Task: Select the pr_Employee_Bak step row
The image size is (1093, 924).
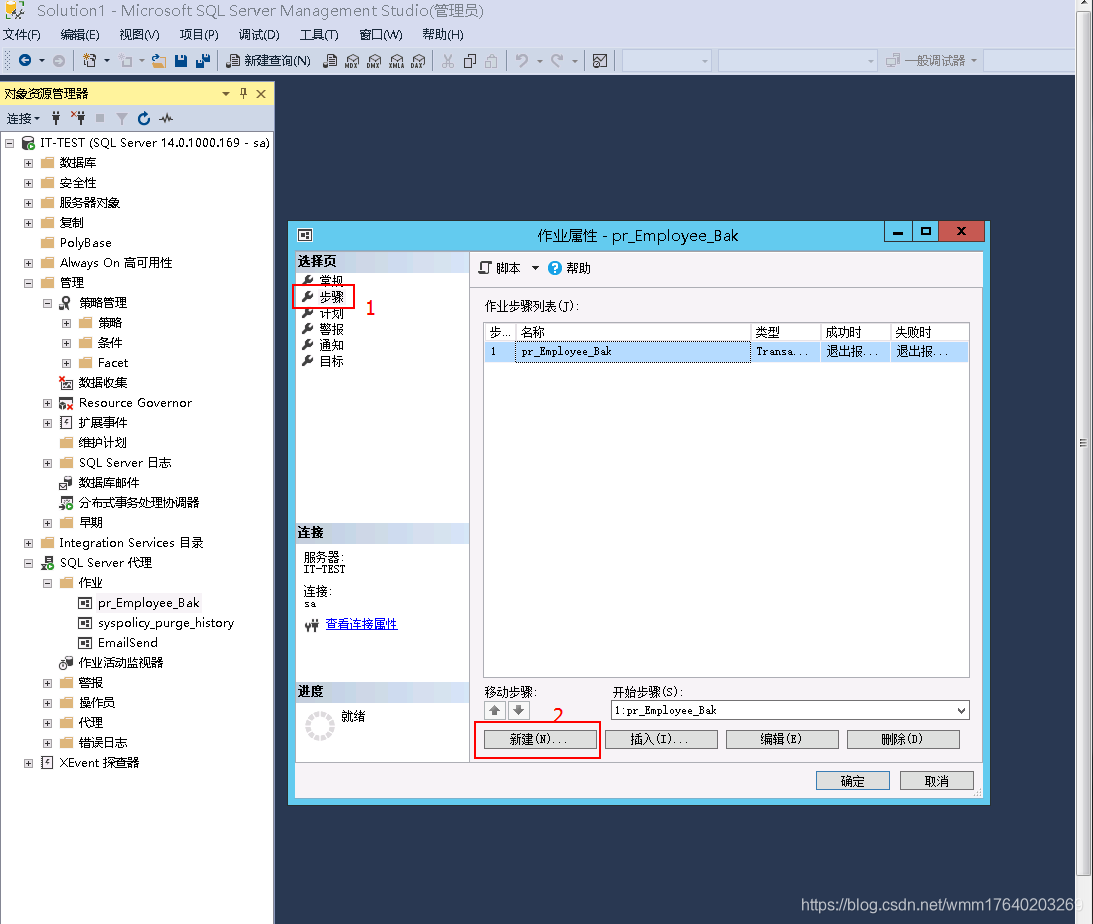Action: pos(632,351)
